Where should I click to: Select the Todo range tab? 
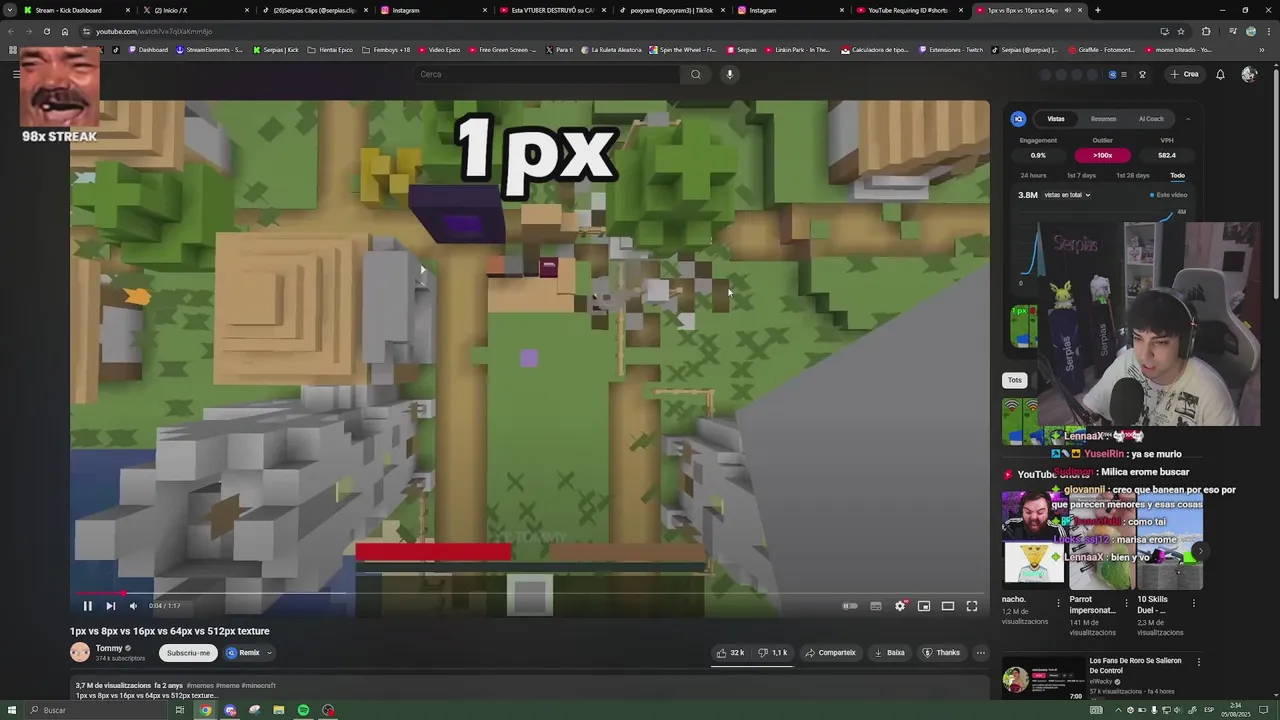pos(1178,175)
